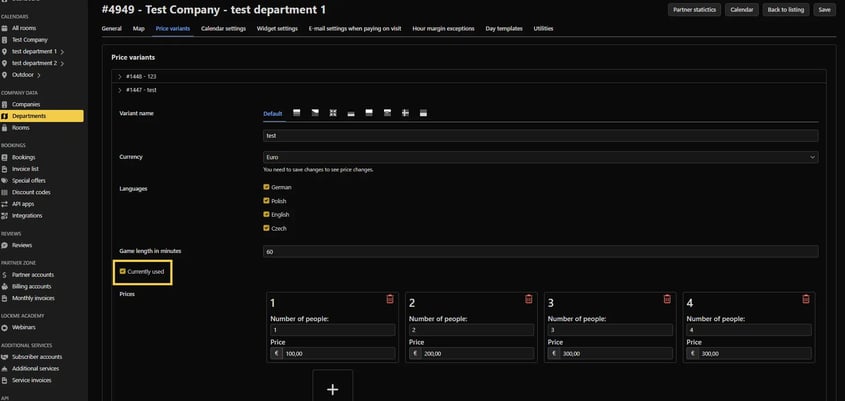Switch to the Calendar settings tab
This screenshot has width=845, height=401.
(x=223, y=29)
